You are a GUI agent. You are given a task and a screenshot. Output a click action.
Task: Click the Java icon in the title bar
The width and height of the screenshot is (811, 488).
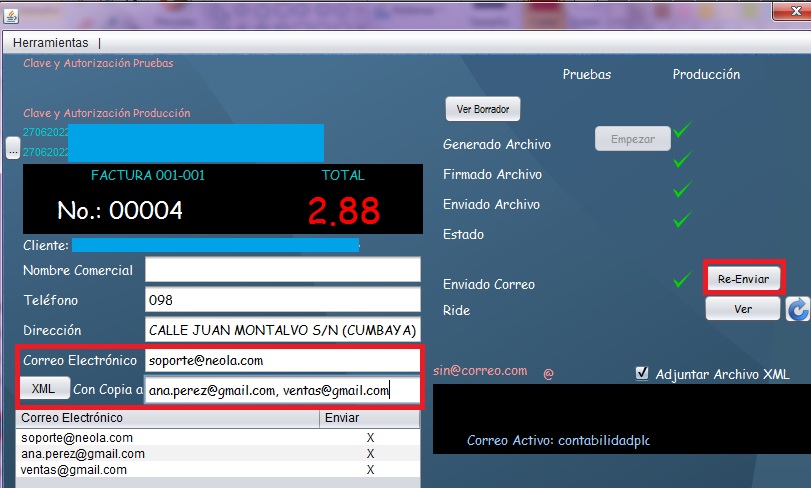11,14
